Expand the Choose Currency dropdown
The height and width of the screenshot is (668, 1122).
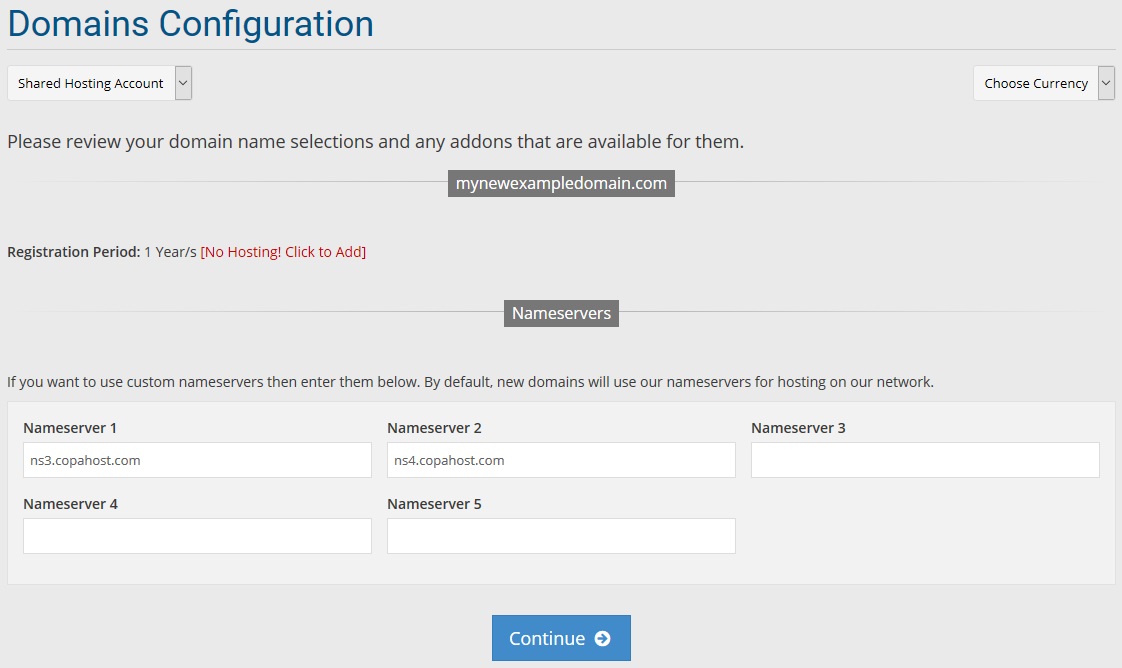(1043, 83)
